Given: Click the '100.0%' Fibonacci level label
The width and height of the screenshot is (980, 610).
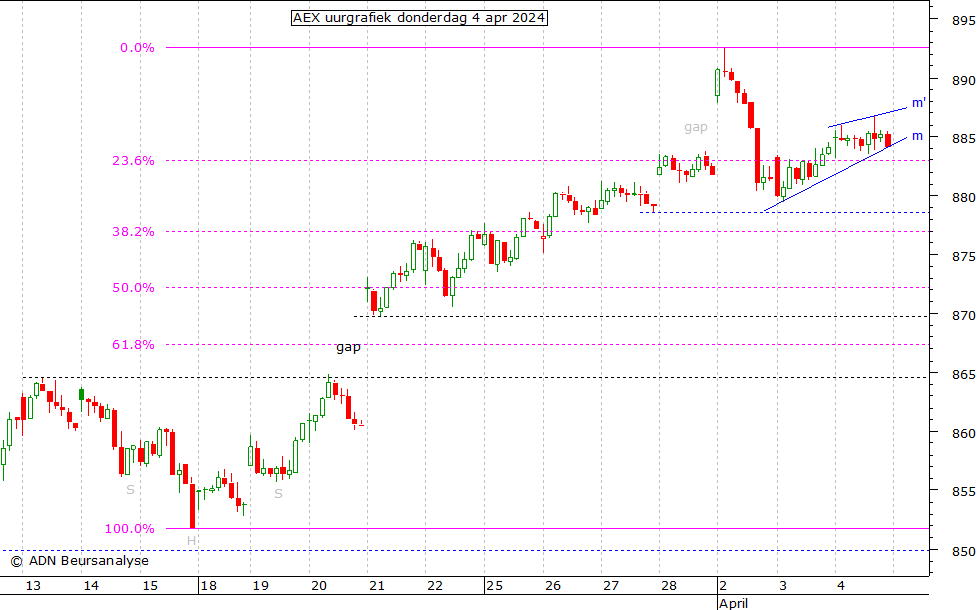Looking at the screenshot, I should pos(129,529).
